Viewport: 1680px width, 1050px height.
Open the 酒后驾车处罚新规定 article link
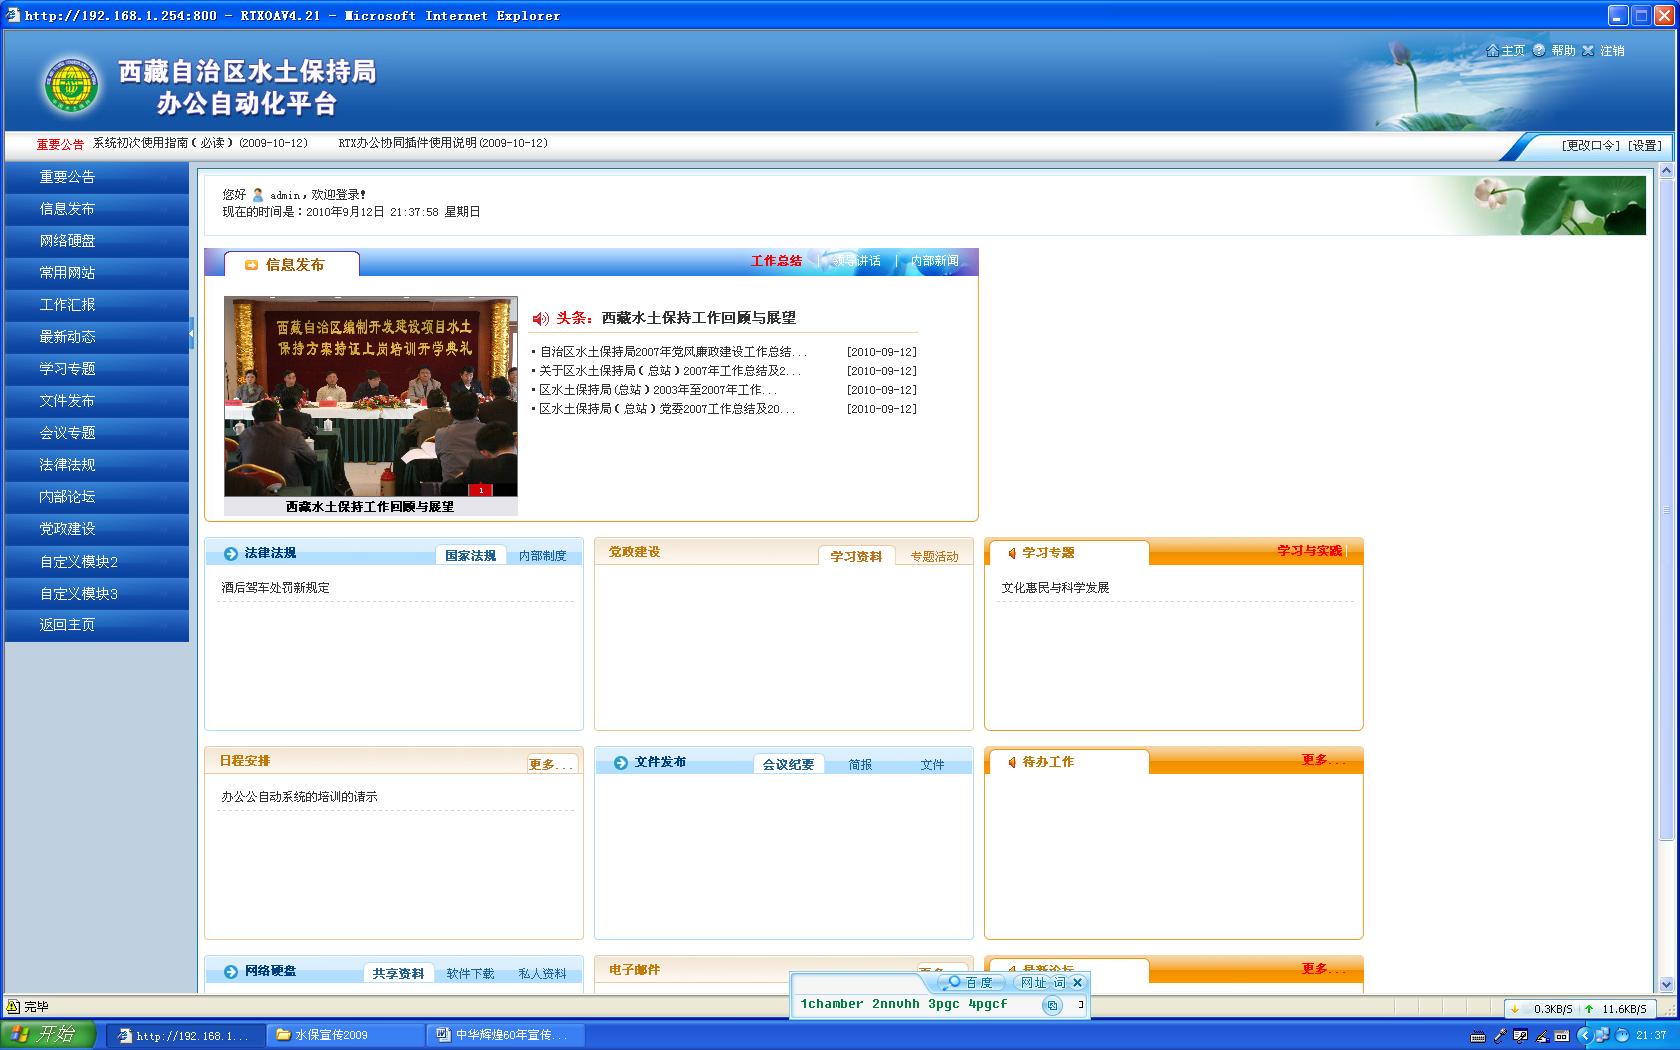click(276, 588)
